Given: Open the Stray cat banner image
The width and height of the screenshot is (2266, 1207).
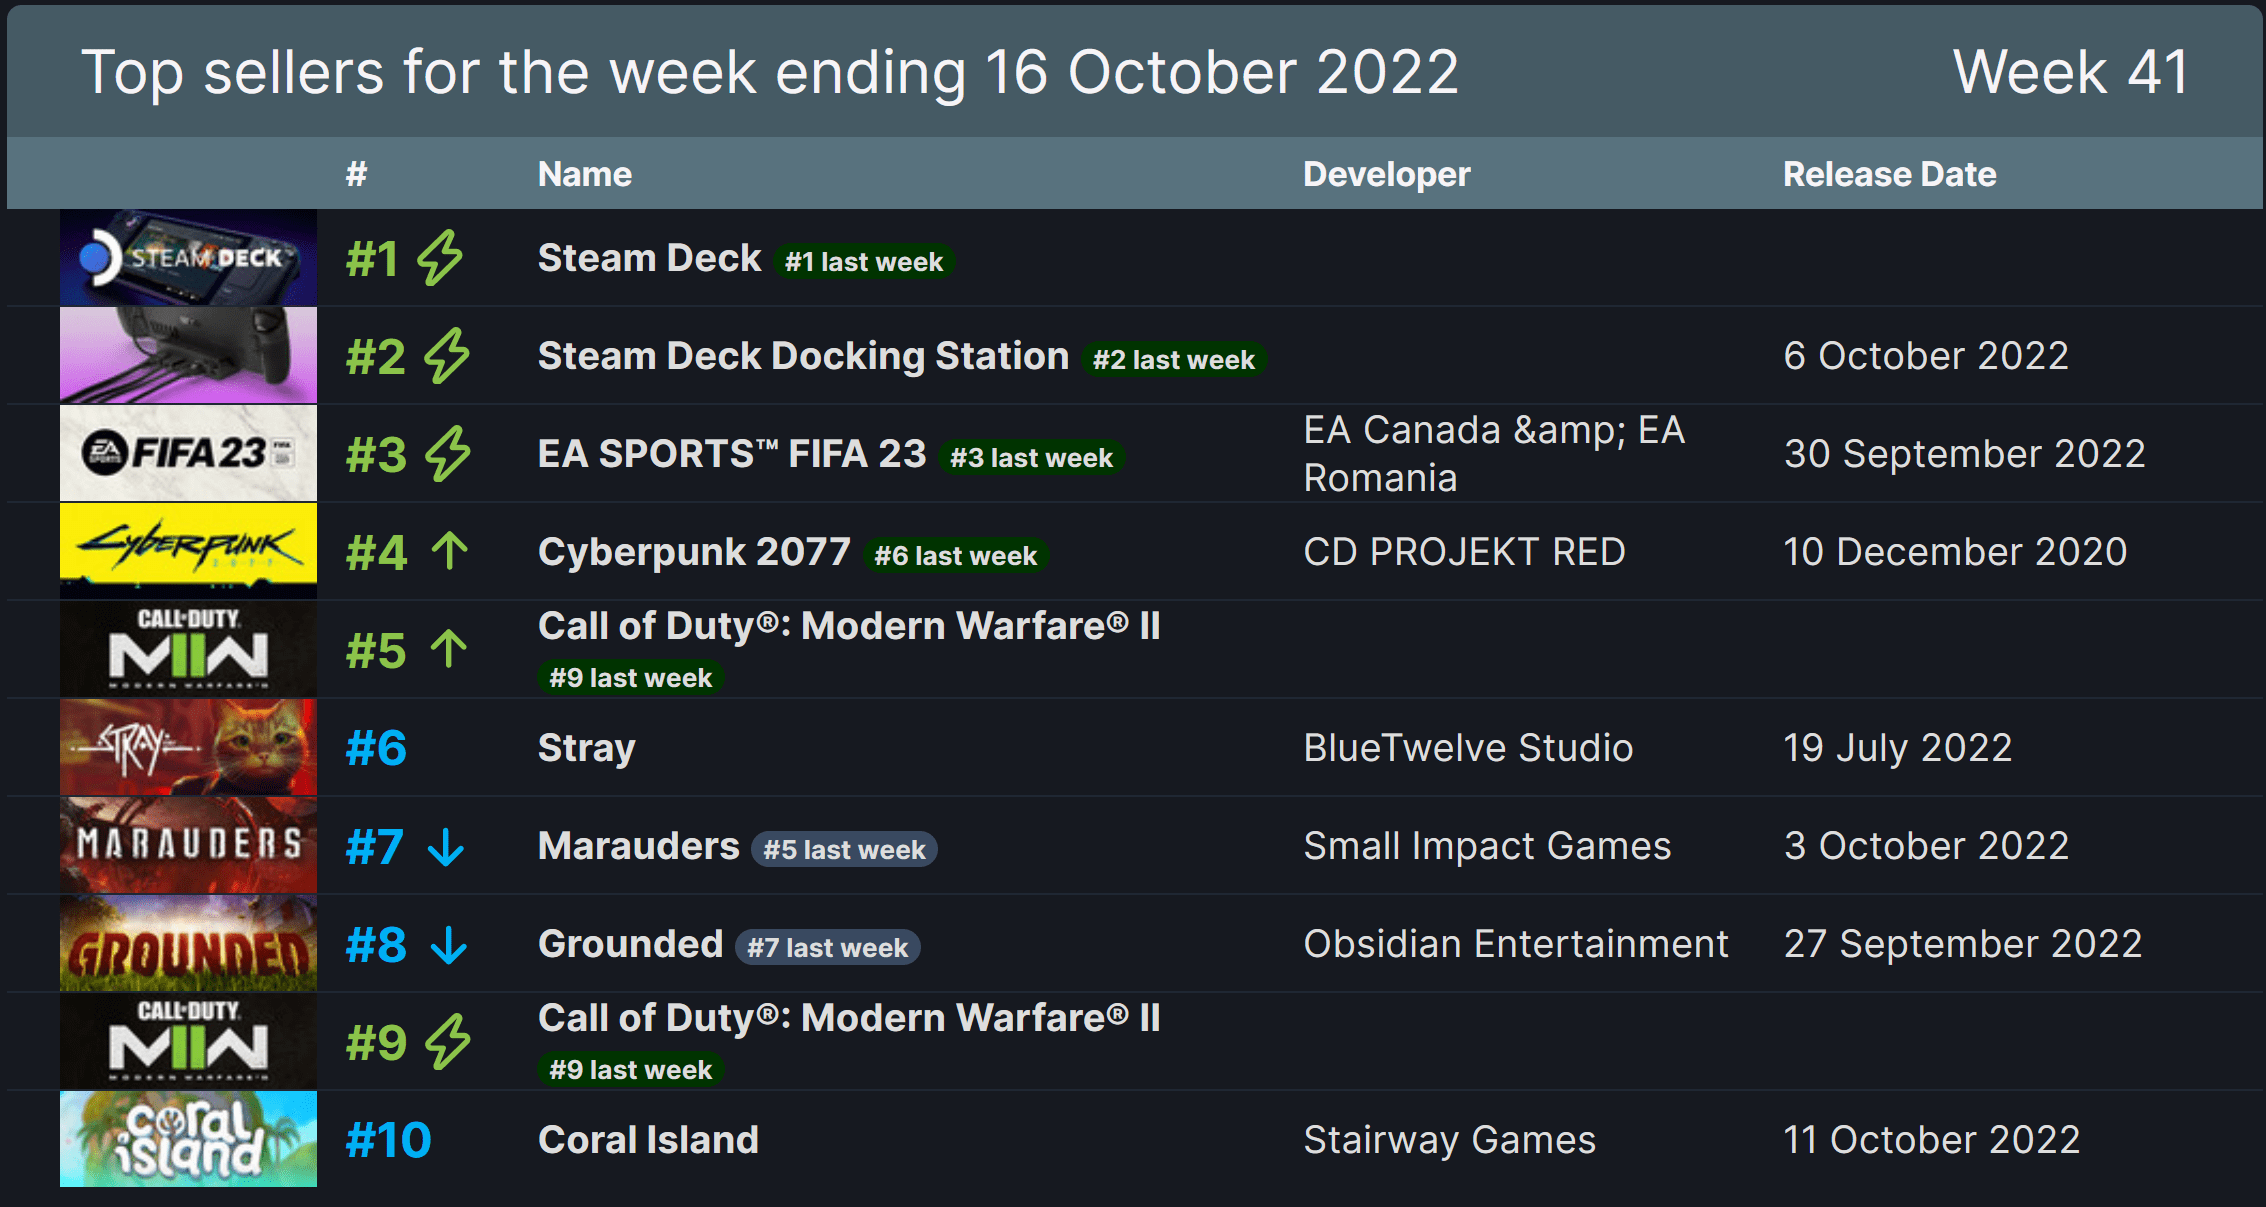Looking at the screenshot, I should tap(188, 747).
